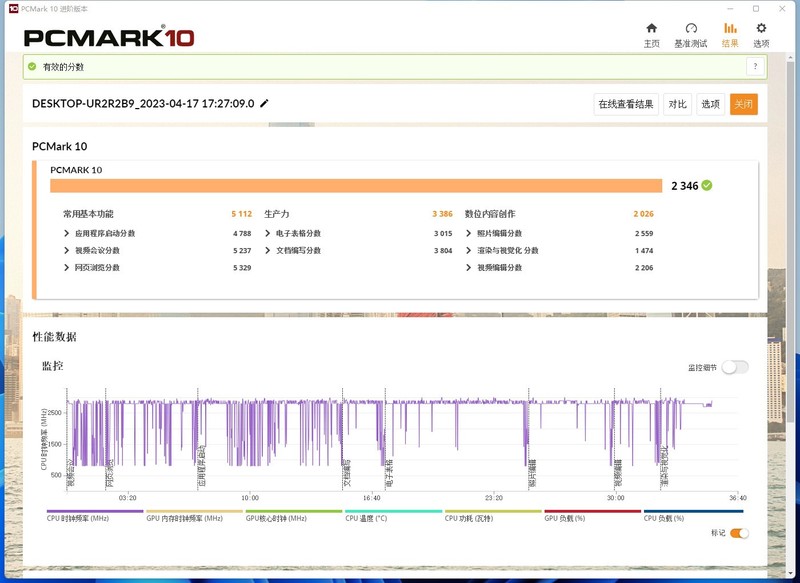
Task: Click the 在线查看结果 button
Action: click(626, 104)
